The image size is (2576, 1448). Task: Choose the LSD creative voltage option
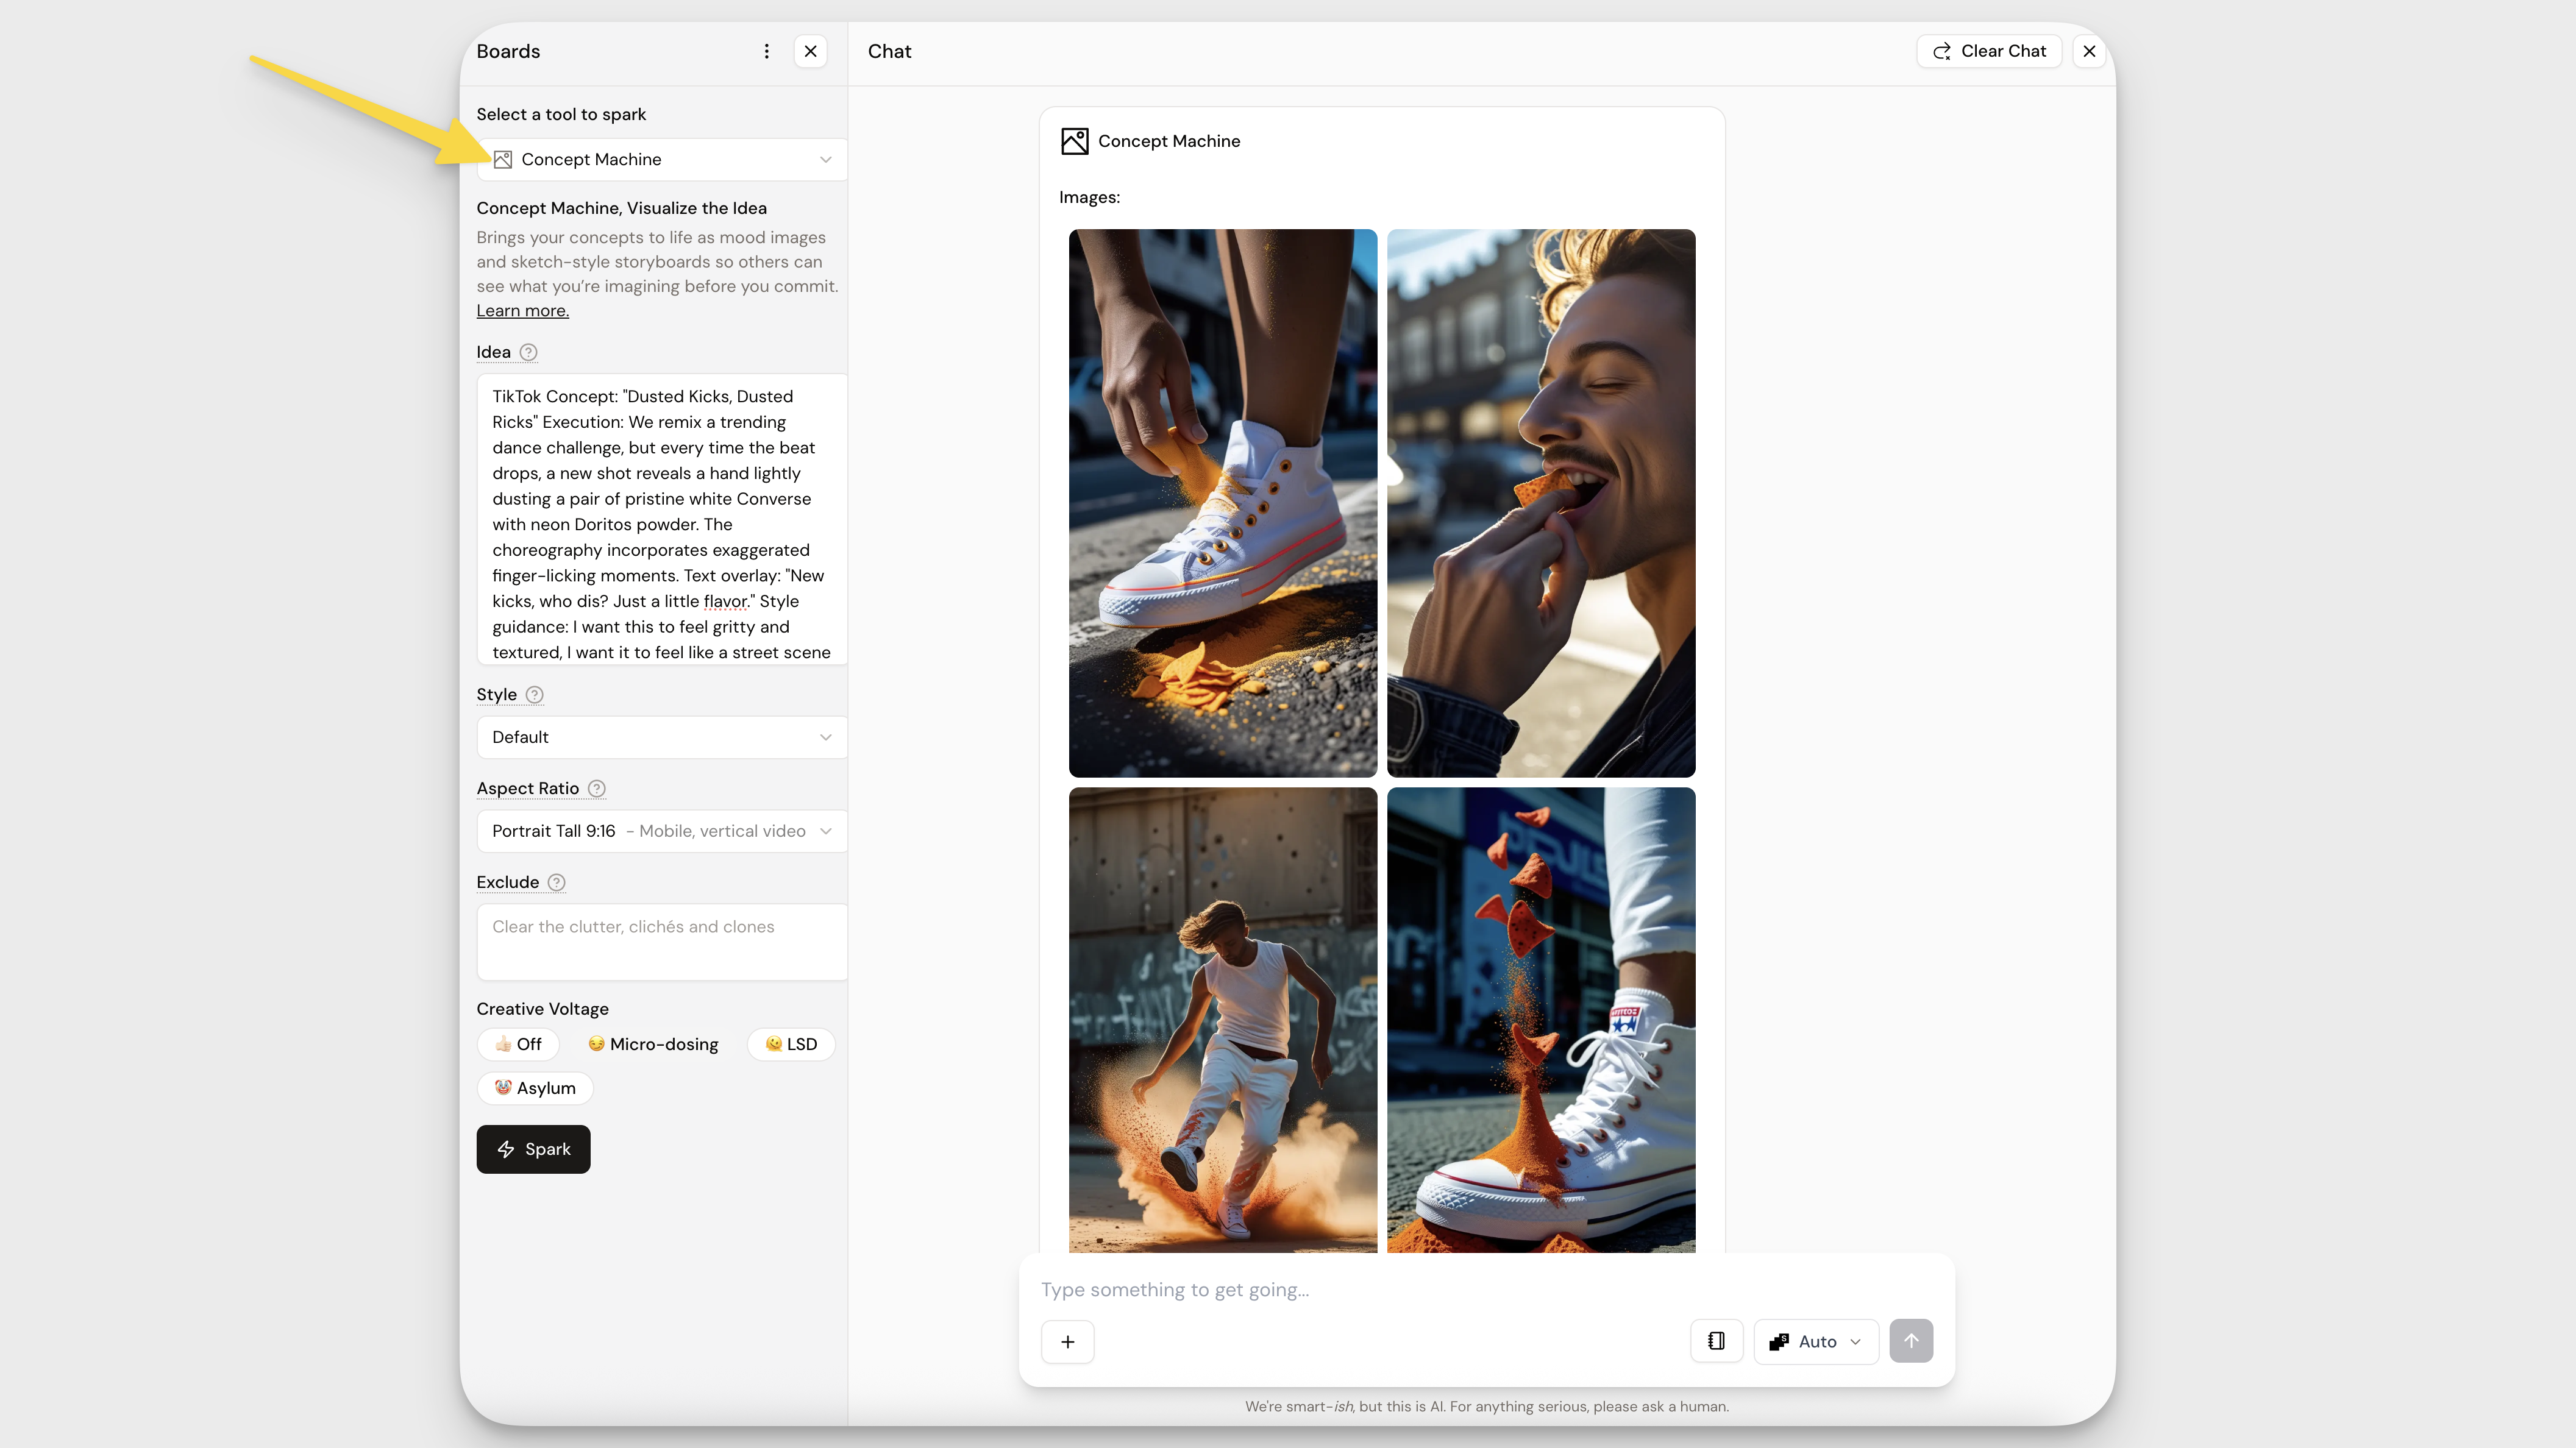[791, 1044]
